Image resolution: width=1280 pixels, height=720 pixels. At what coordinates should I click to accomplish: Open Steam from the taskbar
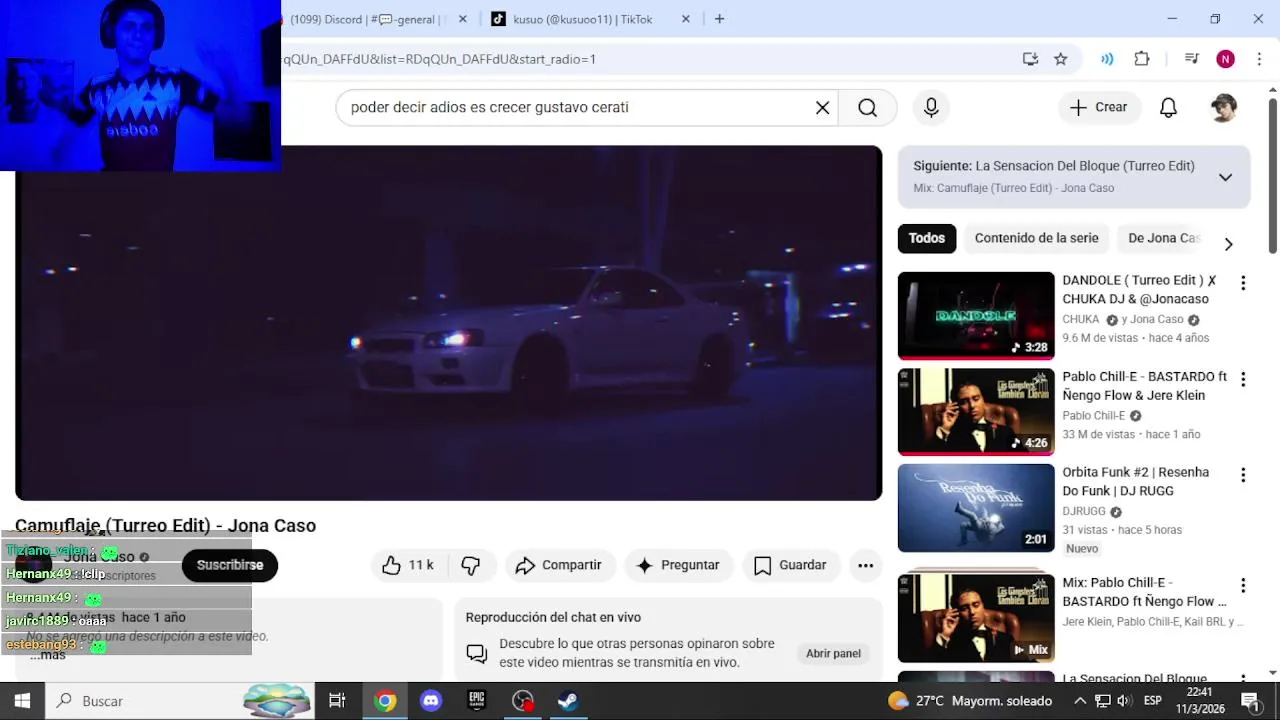pyautogui.click(x=568, y=701)
